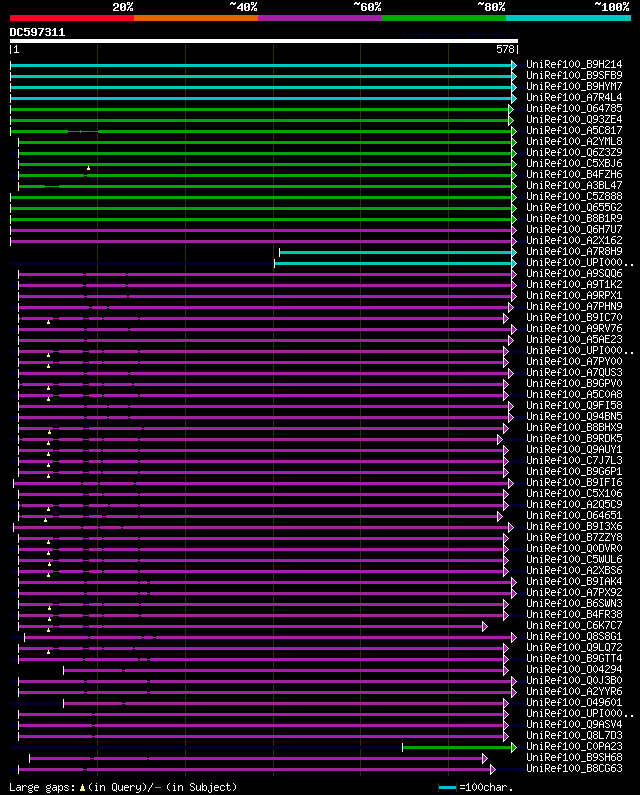Open the UniRef100_O64785 hit
This screenshot has width=640, height=795.
(574, 109)
